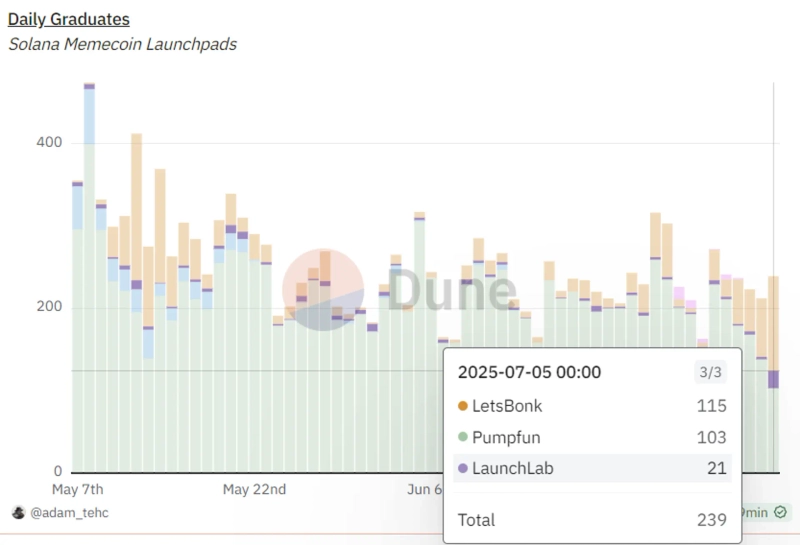The width and height of the screenshot is (800, 545).
Task: Click the 3/3 series count badge
Action: (709, 372)
